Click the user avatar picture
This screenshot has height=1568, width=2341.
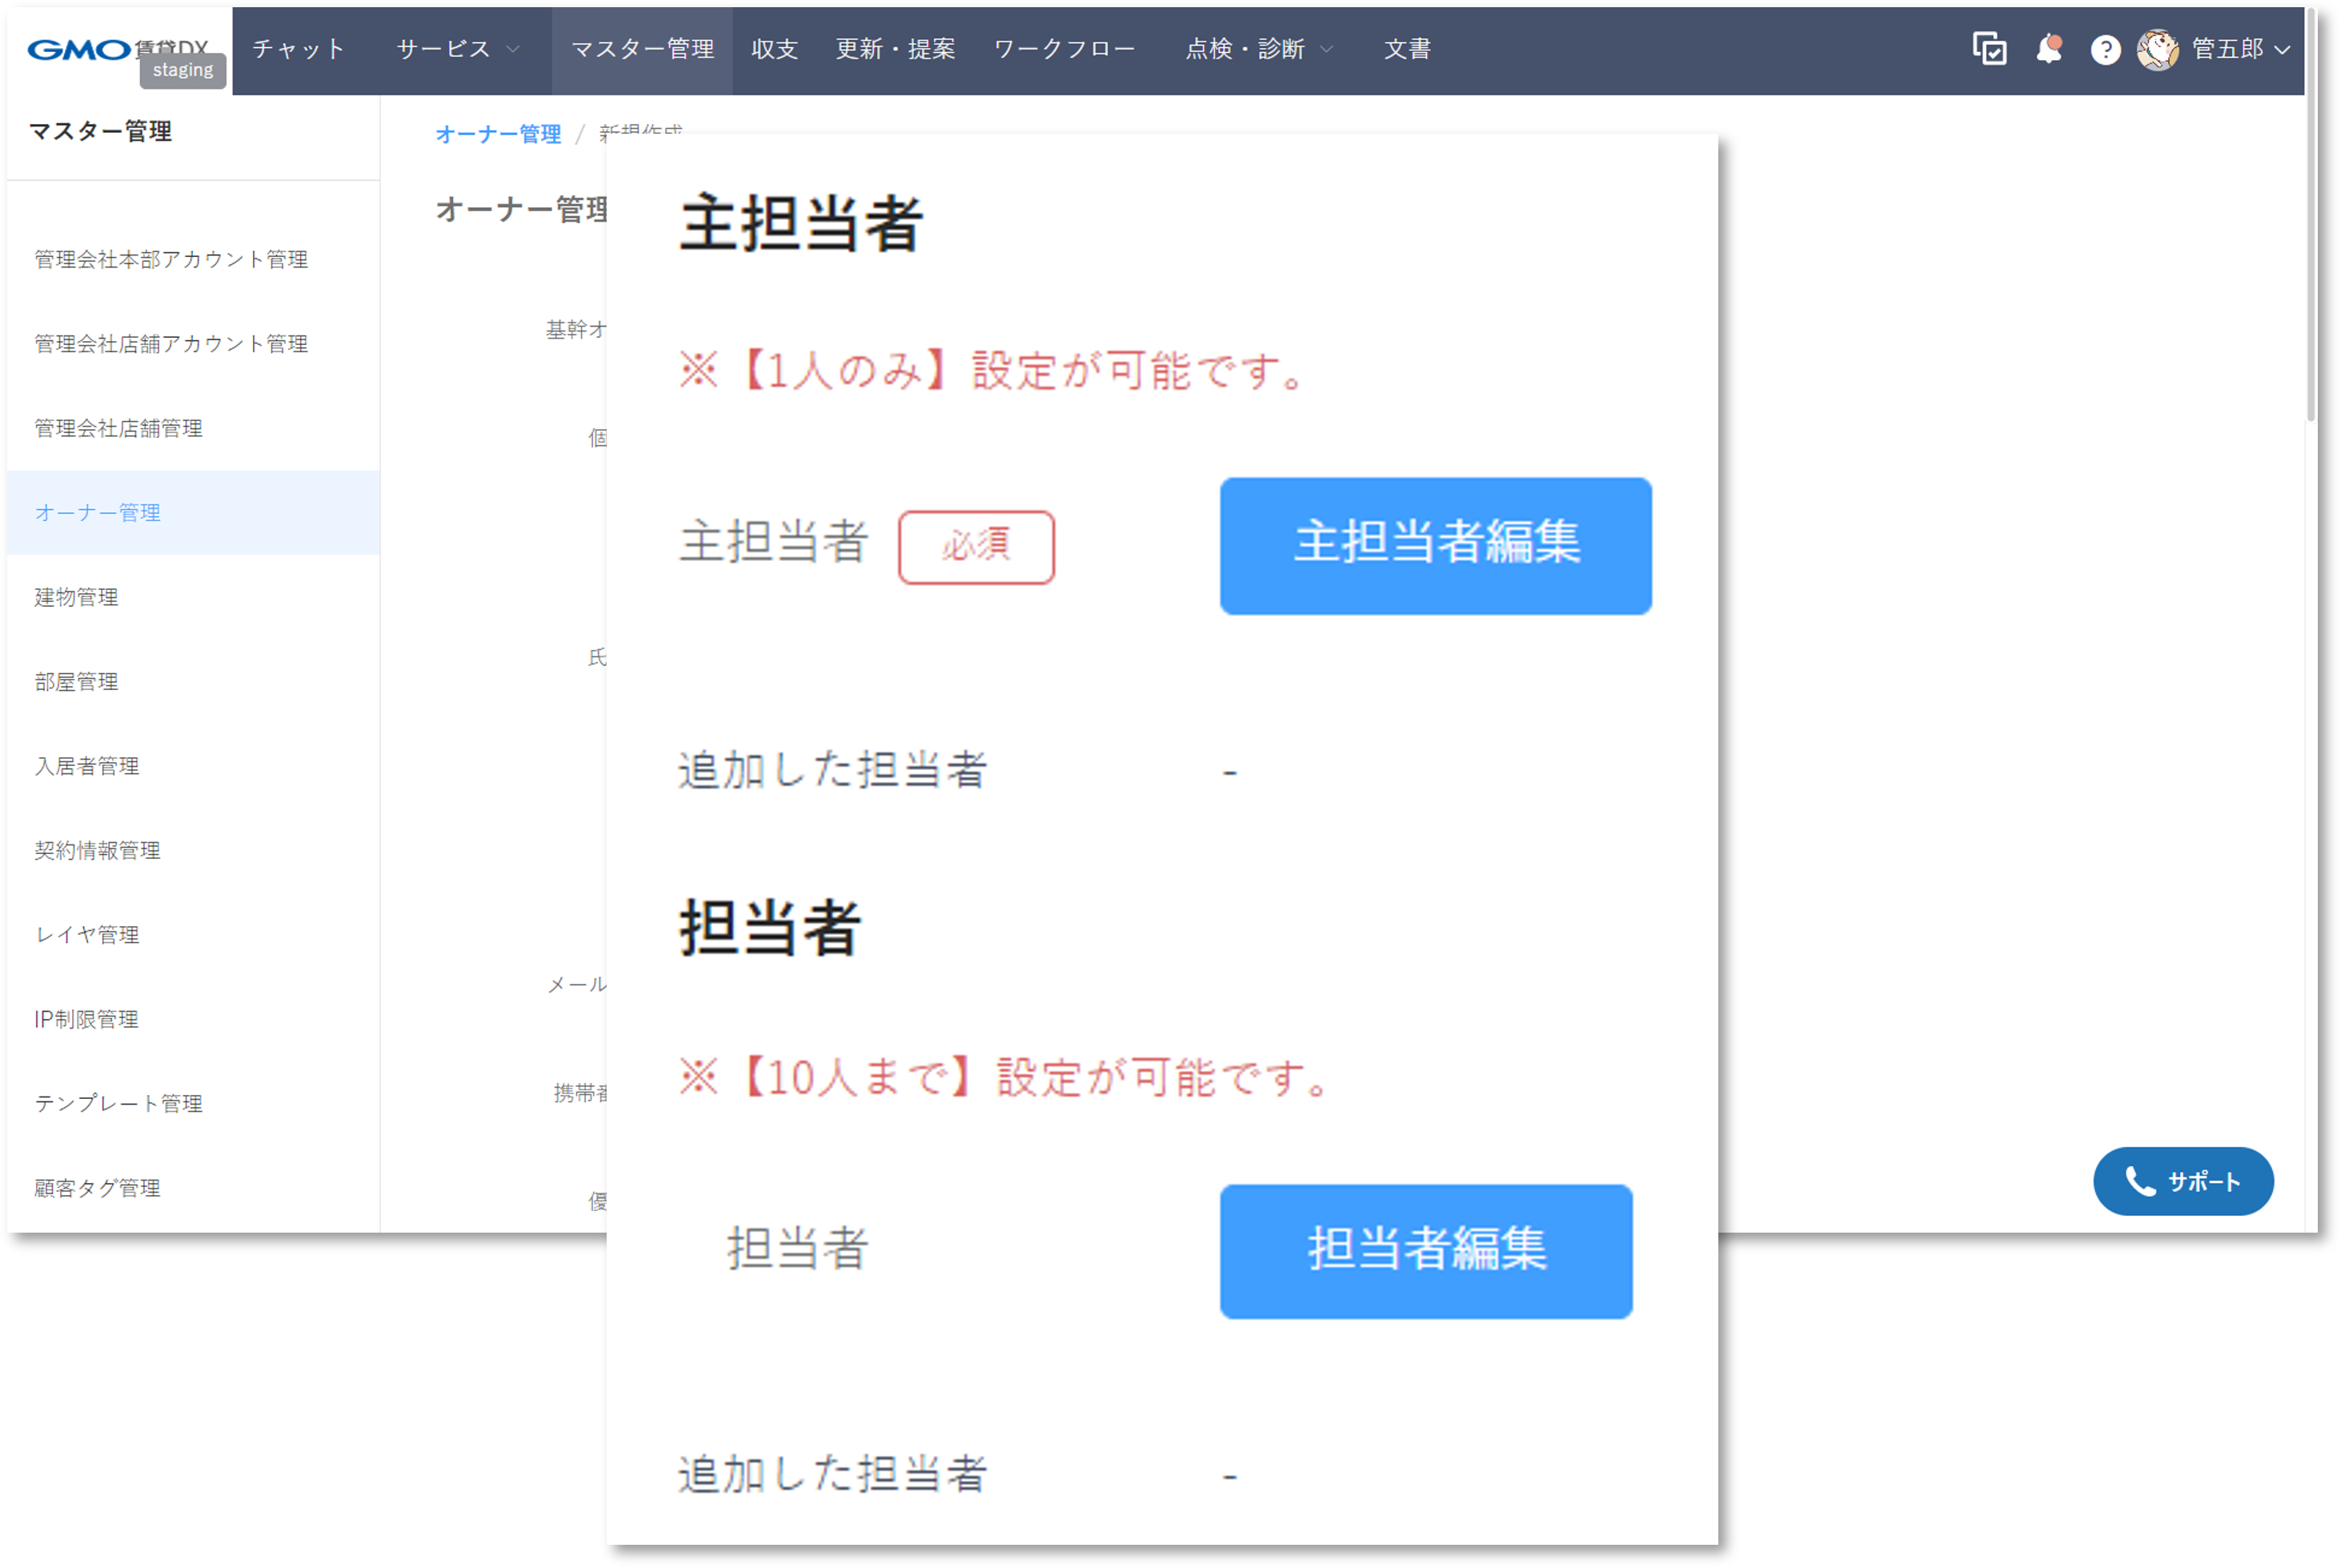click(x=2157, y=50)
